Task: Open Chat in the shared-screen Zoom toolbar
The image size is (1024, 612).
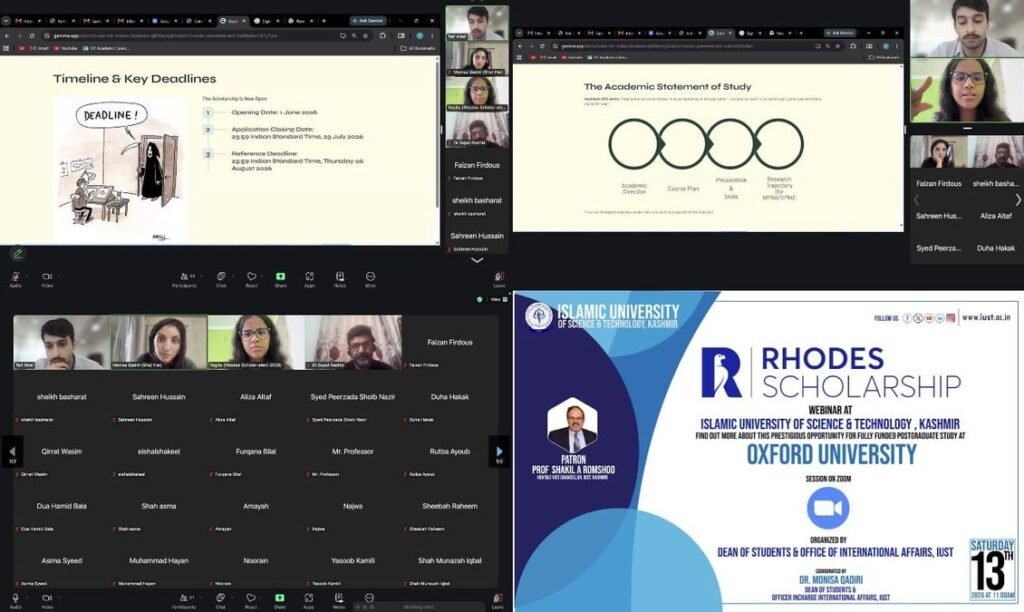Action: pyautogui.click(x=221, y=279)
